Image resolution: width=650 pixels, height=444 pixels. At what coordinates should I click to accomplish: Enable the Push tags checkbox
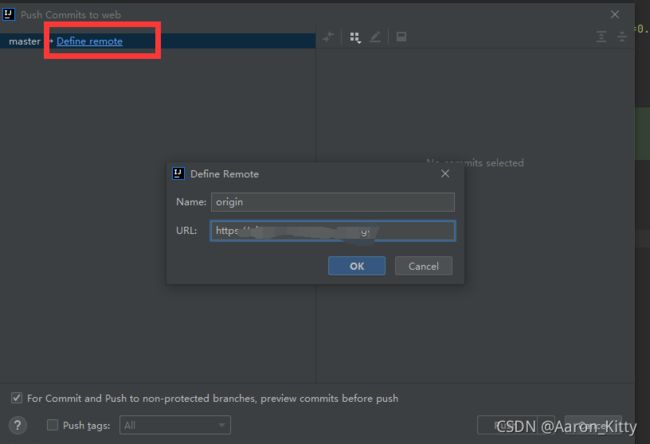[x=52, y=425]
